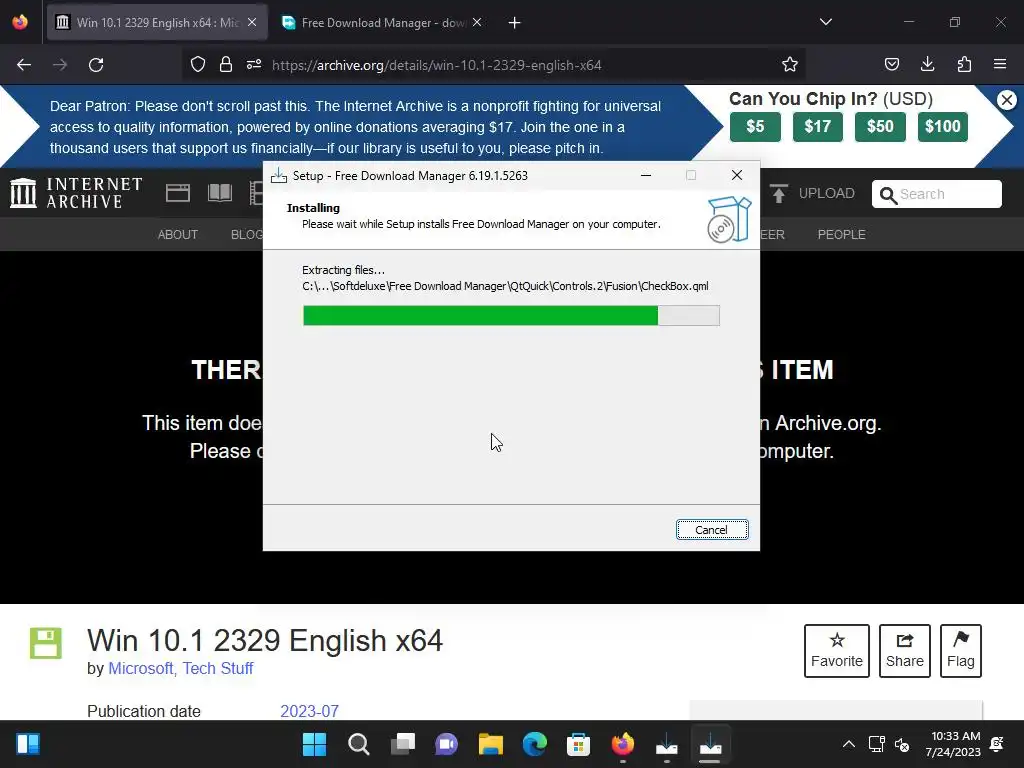Launch Microsoft Edge from taskbar
The height and width of the screenshot is (768, 1024).
click(x=534, y=744)
